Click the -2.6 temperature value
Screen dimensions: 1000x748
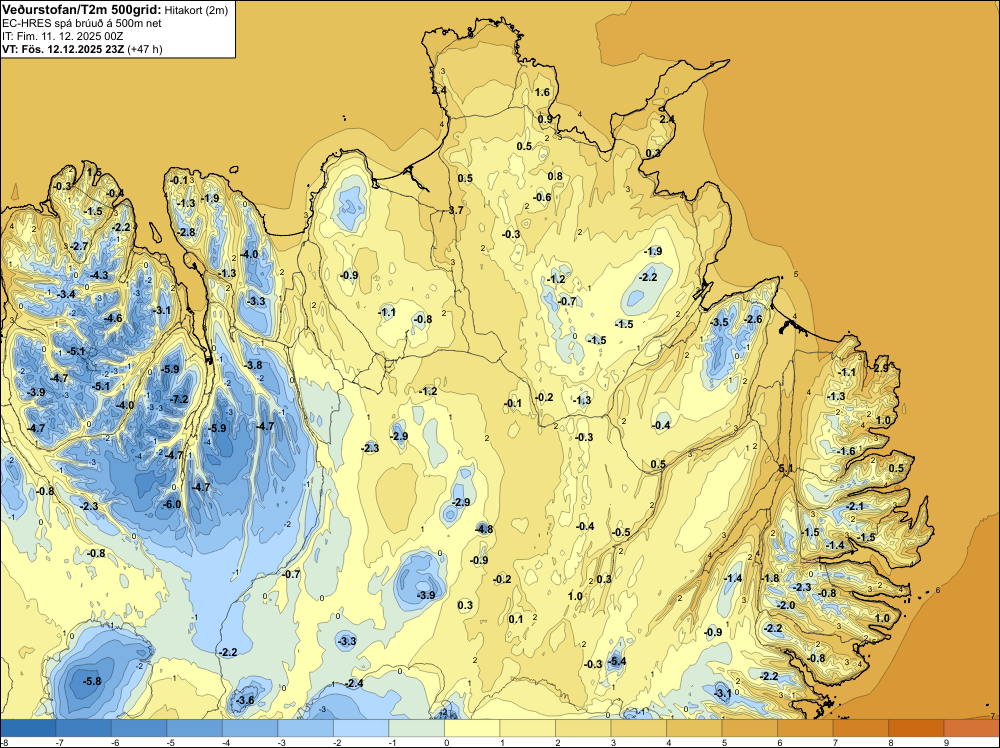click(753, 319)
